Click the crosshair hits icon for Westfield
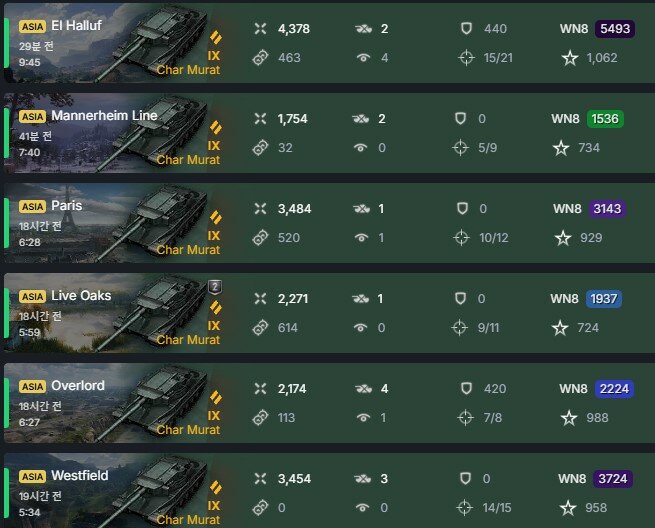 coord(464,508)
